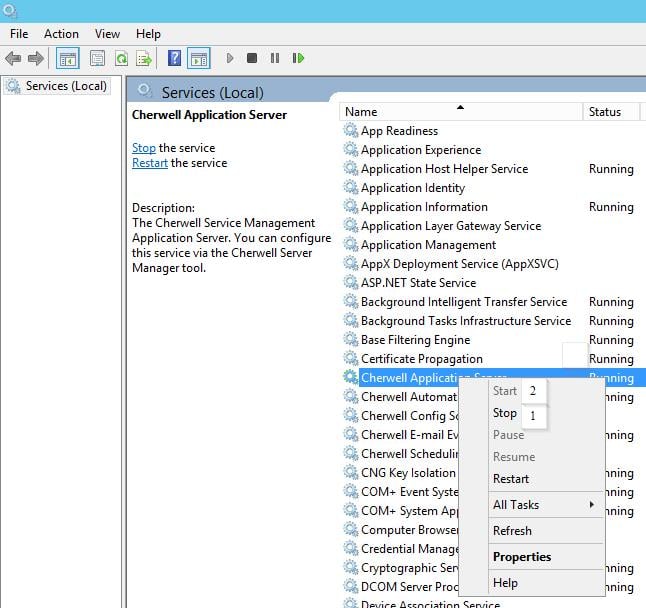
Task: Click the Stop the service link
Action: click(x=144, y=148)
